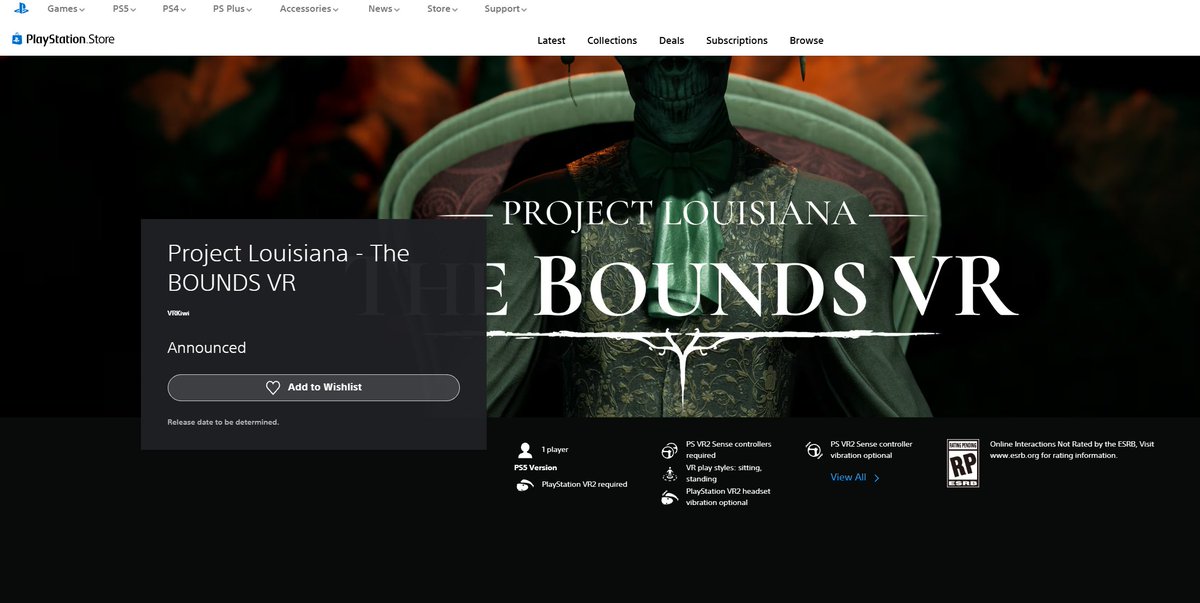Open the Deals store tab

click(672, 41)
